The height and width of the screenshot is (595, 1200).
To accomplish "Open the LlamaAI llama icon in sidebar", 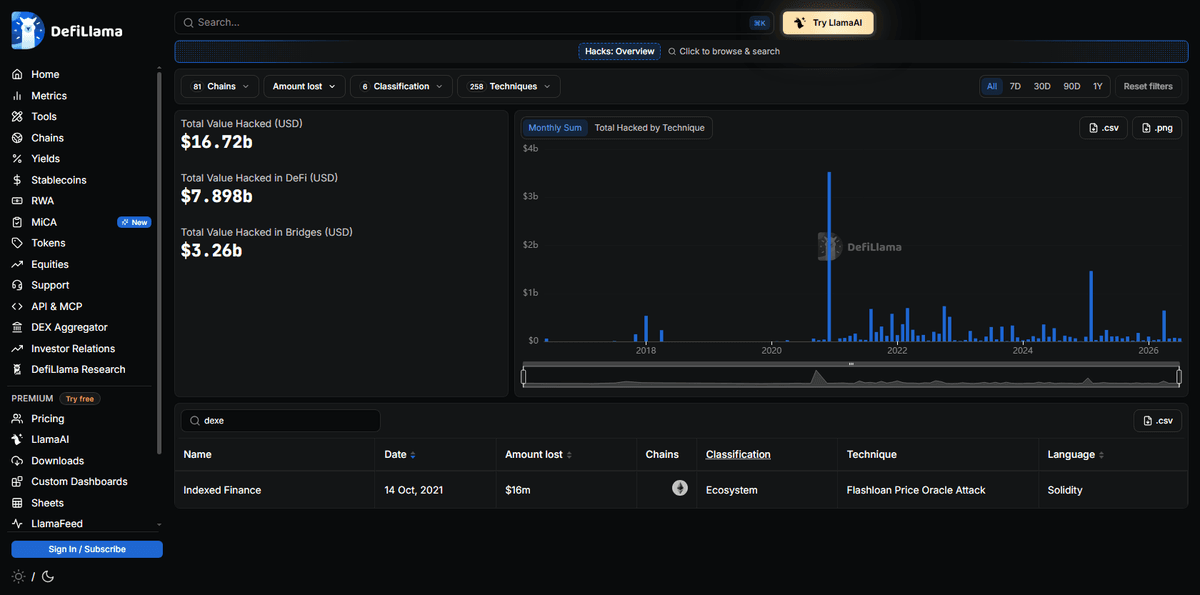I will [x=17, y=440].
